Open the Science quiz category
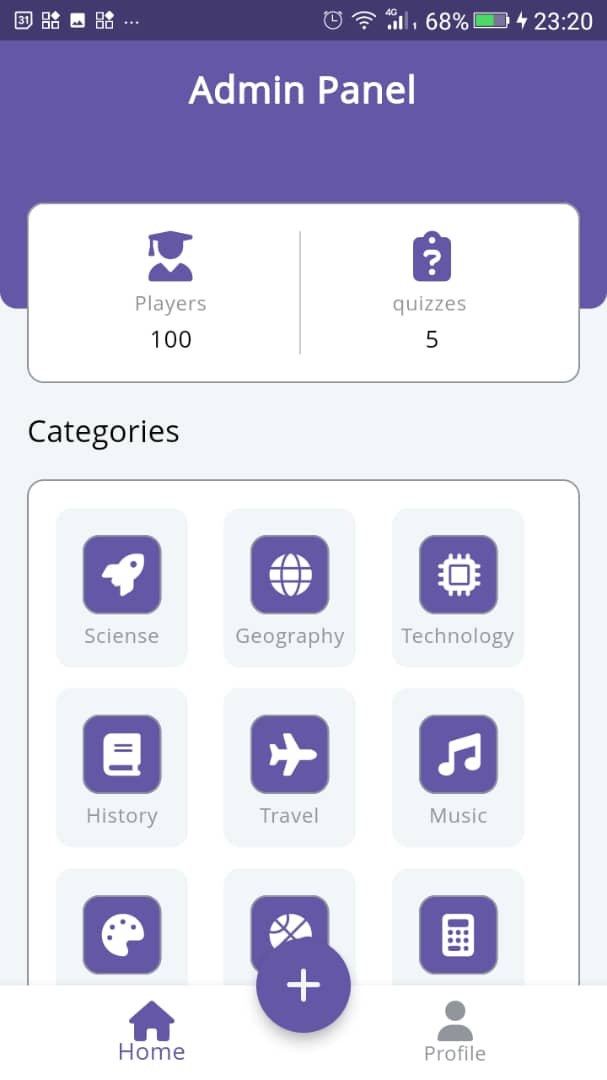Viewport: 607px width, 1080px height. point(121,574)
